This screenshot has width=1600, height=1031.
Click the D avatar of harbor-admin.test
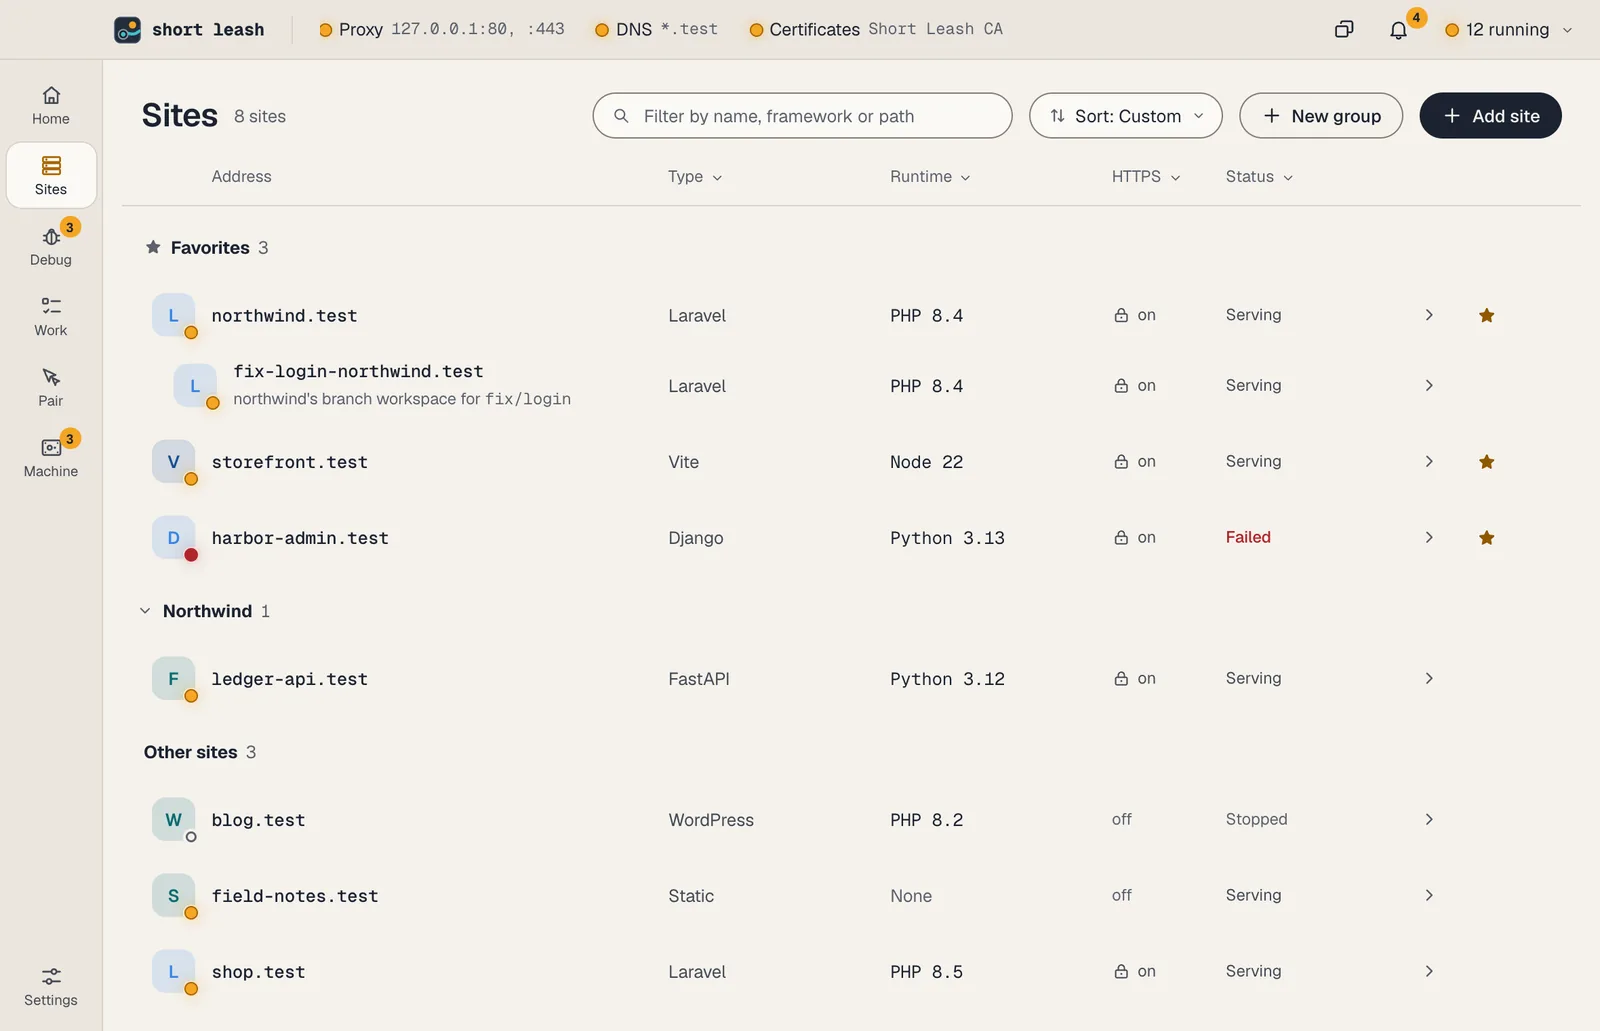[x=173, y=538]
